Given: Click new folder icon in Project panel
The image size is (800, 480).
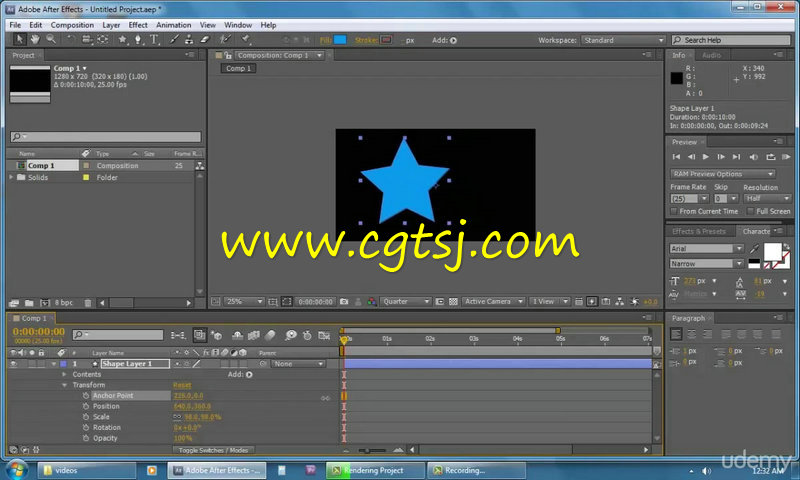Looking at the screenshot, I should [x=29, y=302].
